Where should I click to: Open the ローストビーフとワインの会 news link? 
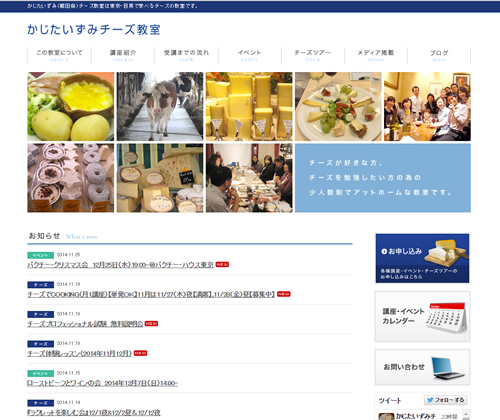102,383
